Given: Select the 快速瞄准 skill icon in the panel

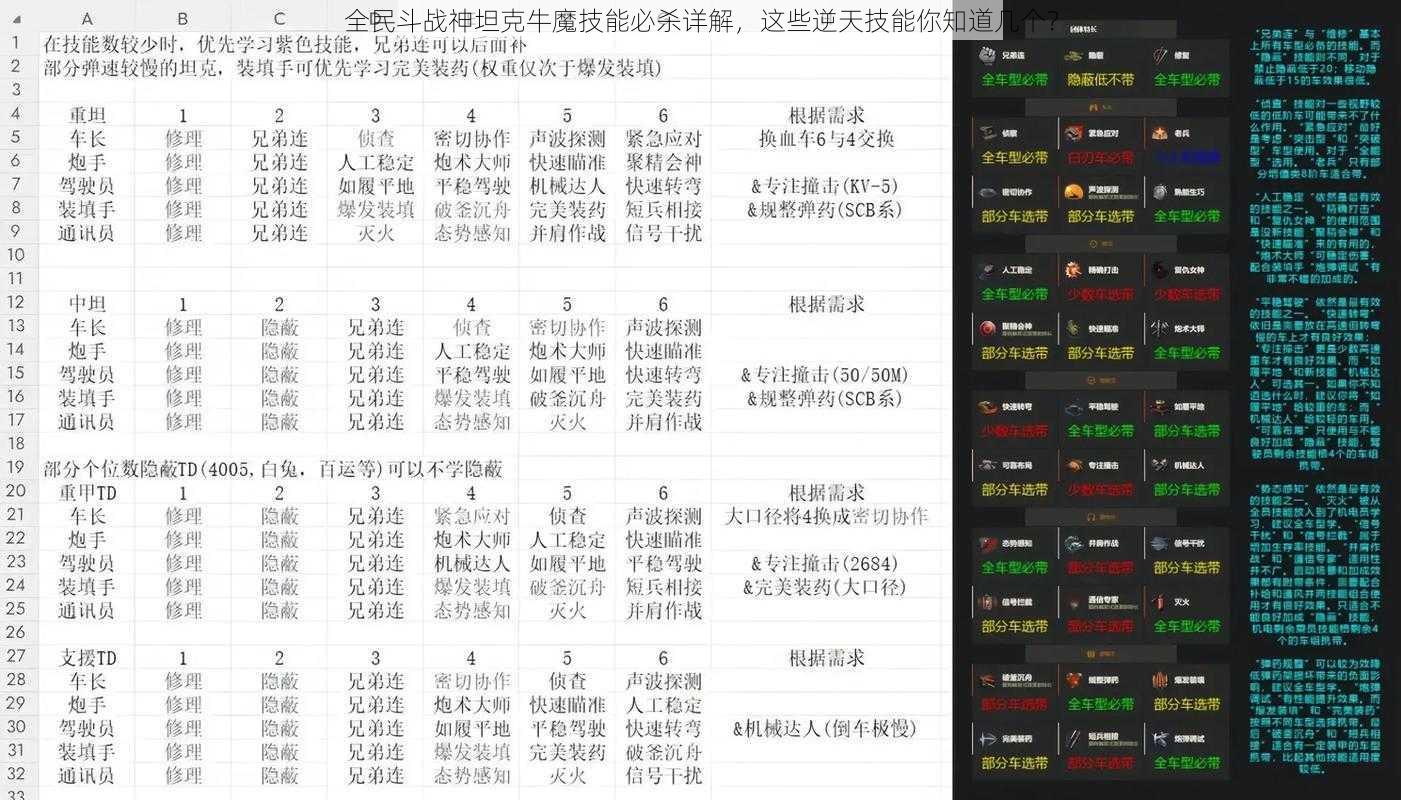Looking at the screenshot, I should coord(1073,329).
